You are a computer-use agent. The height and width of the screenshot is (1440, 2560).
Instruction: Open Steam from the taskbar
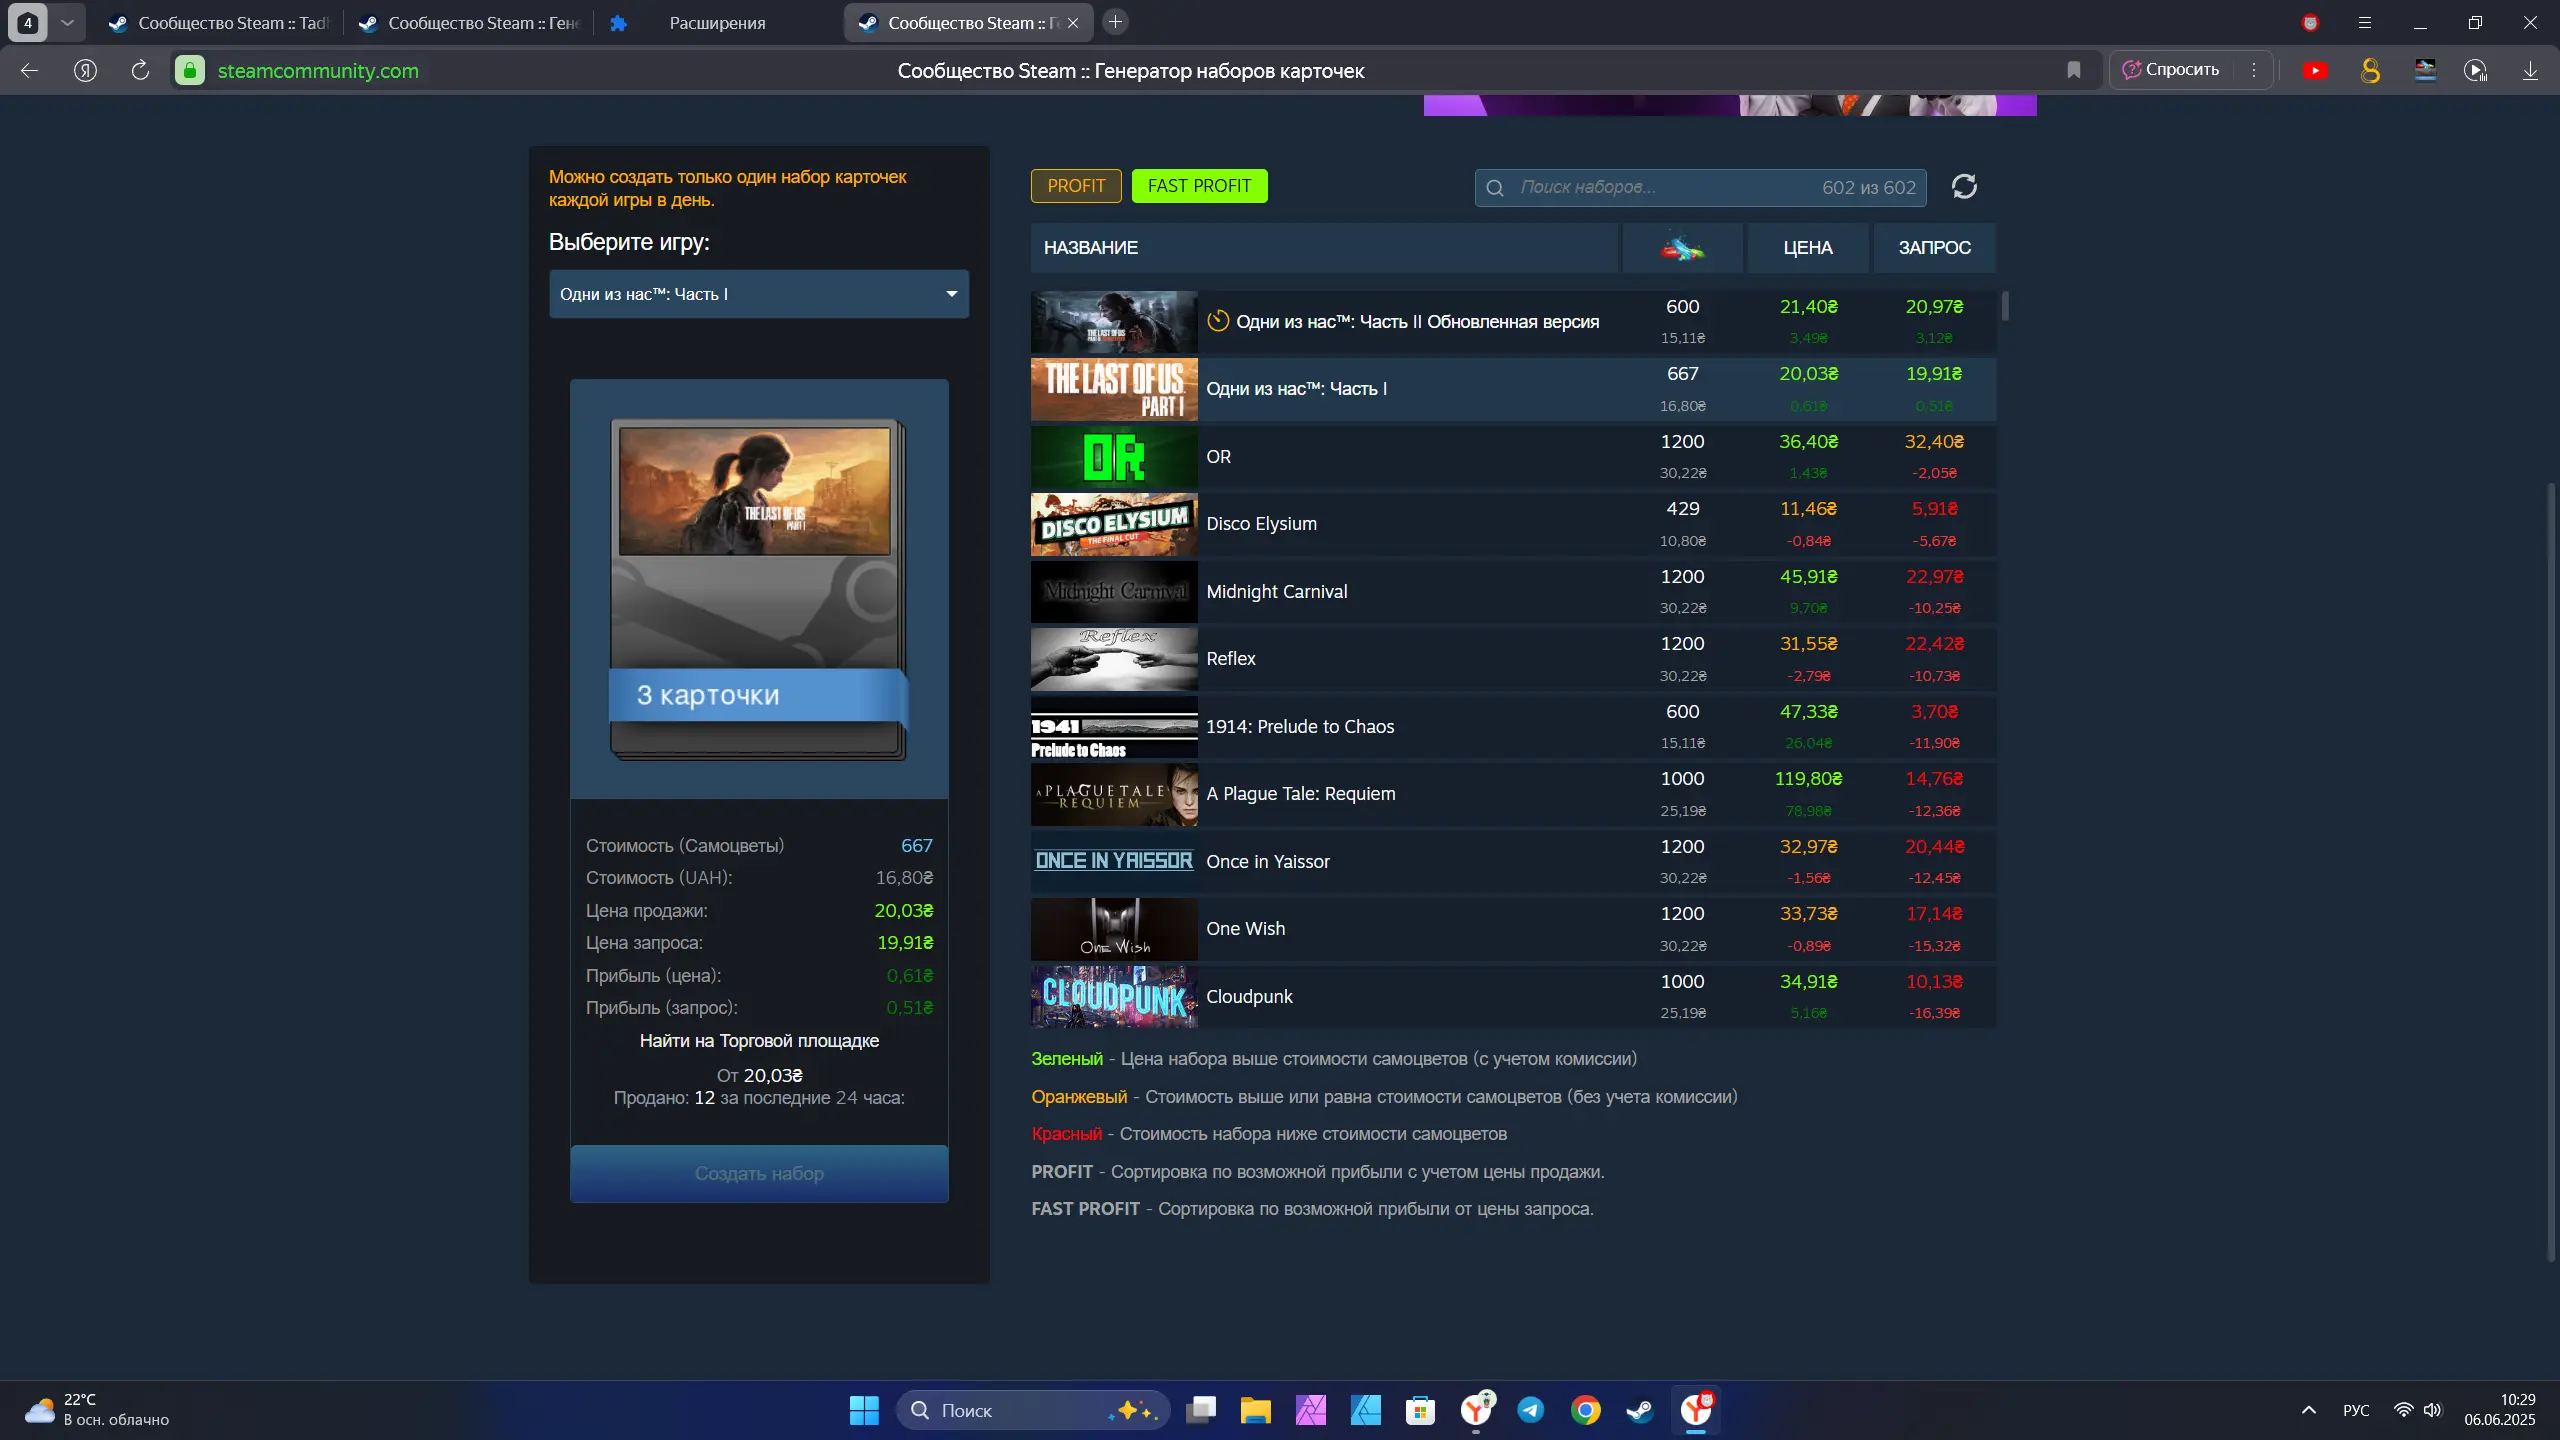click(1640, 1410)
